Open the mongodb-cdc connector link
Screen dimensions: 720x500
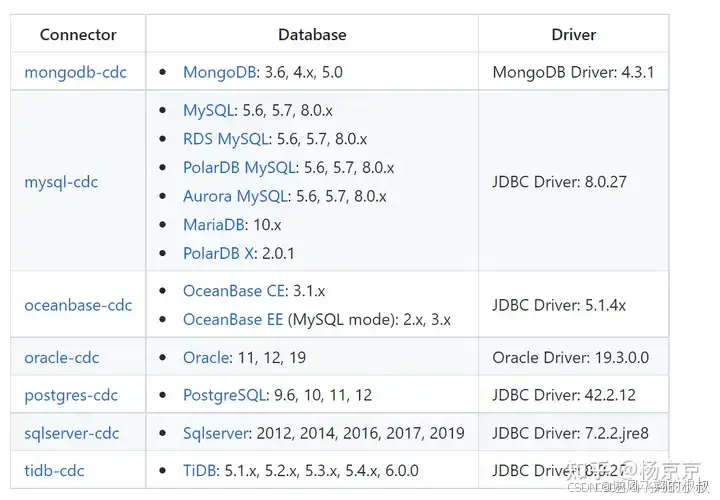pyautogui.click(x=75, y=73)
